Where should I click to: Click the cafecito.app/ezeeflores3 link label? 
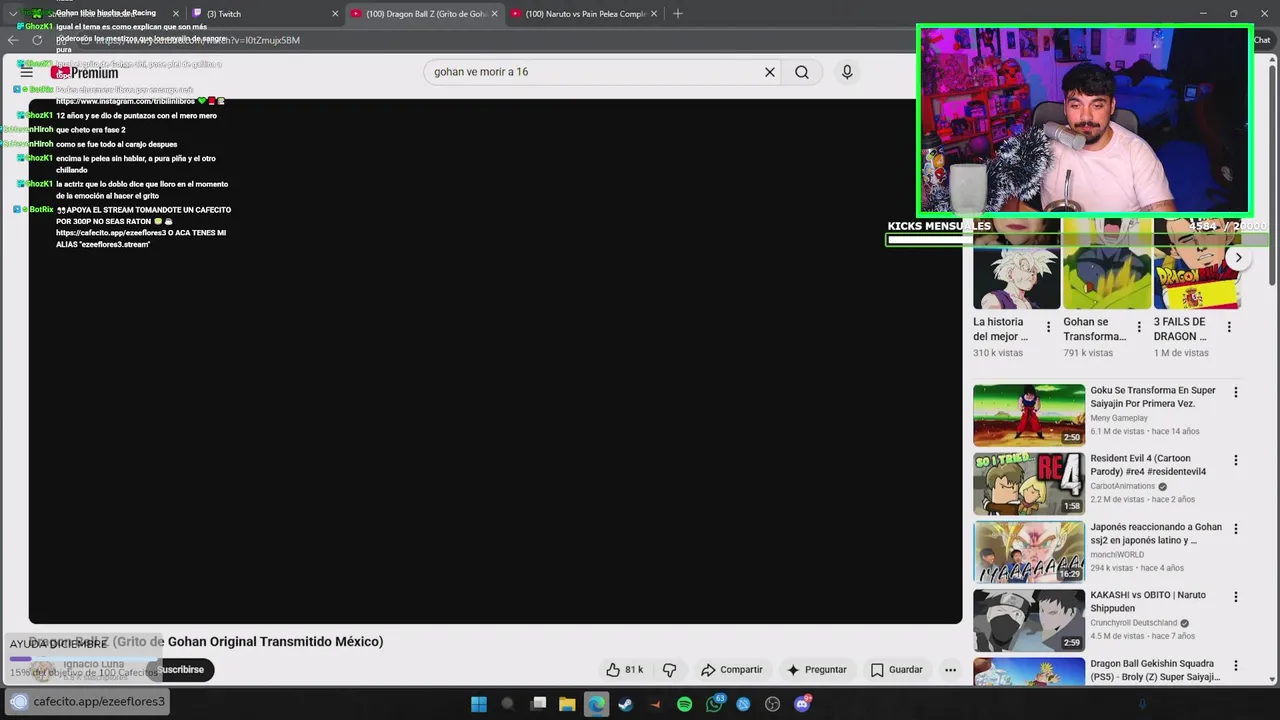[99, 702]
